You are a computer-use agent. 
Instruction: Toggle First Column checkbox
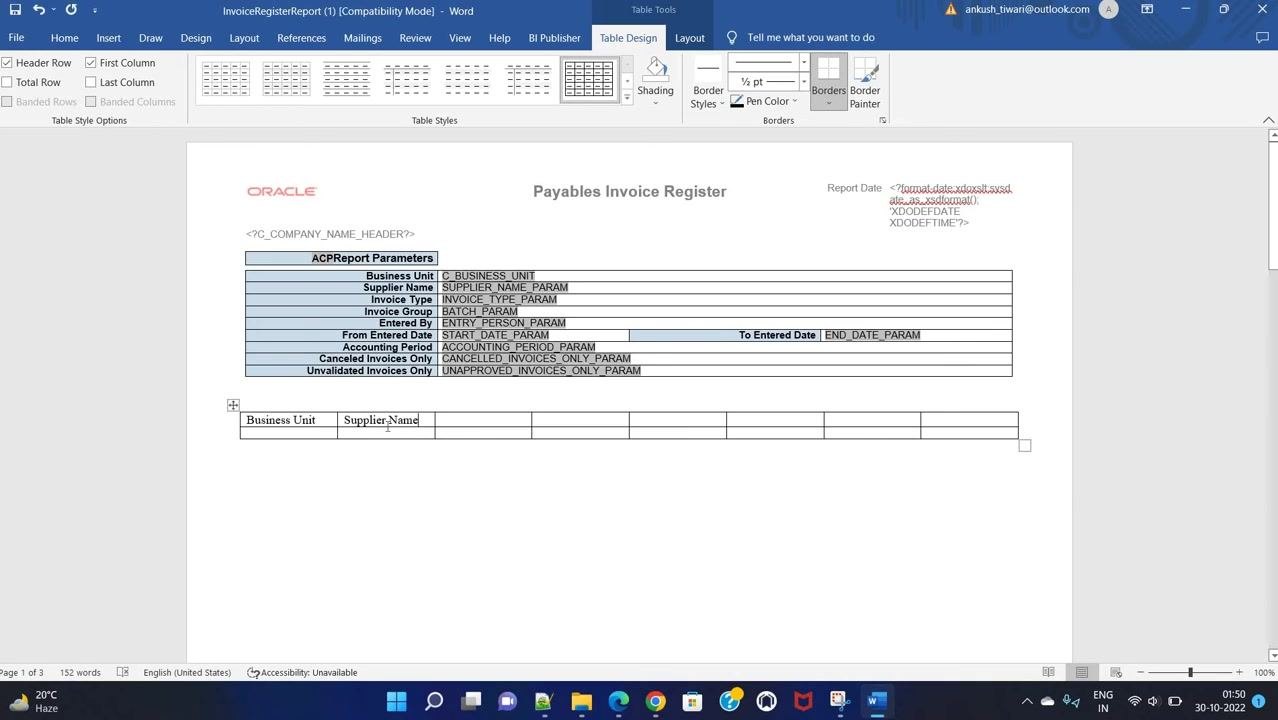tap(91, 63)
